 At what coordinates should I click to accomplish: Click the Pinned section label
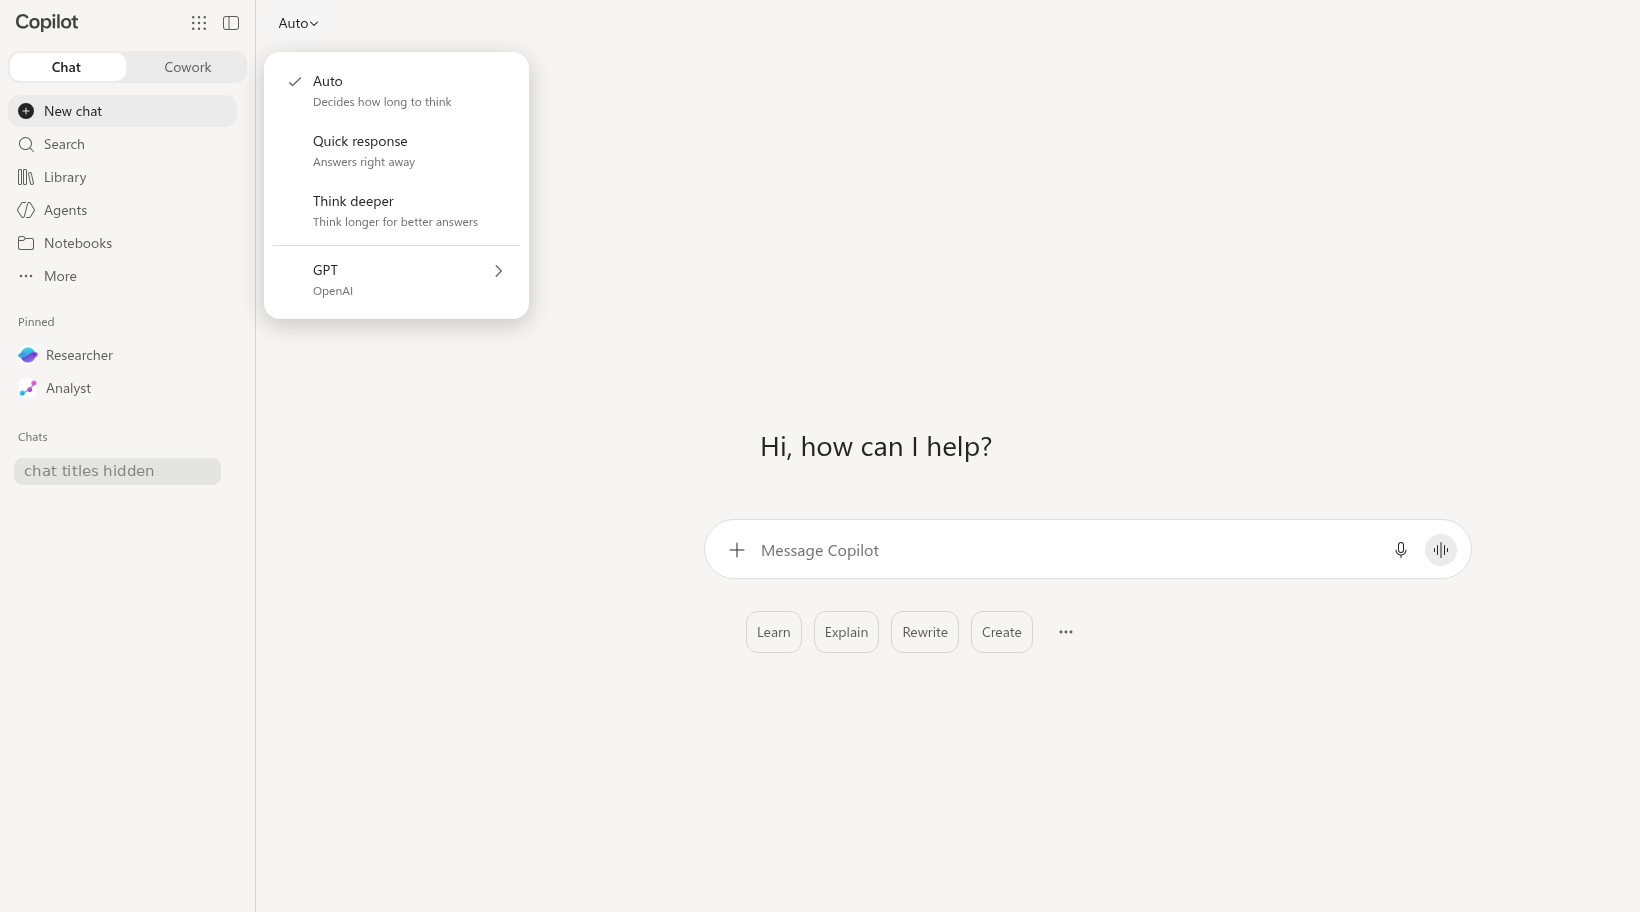tap(36, 322)
